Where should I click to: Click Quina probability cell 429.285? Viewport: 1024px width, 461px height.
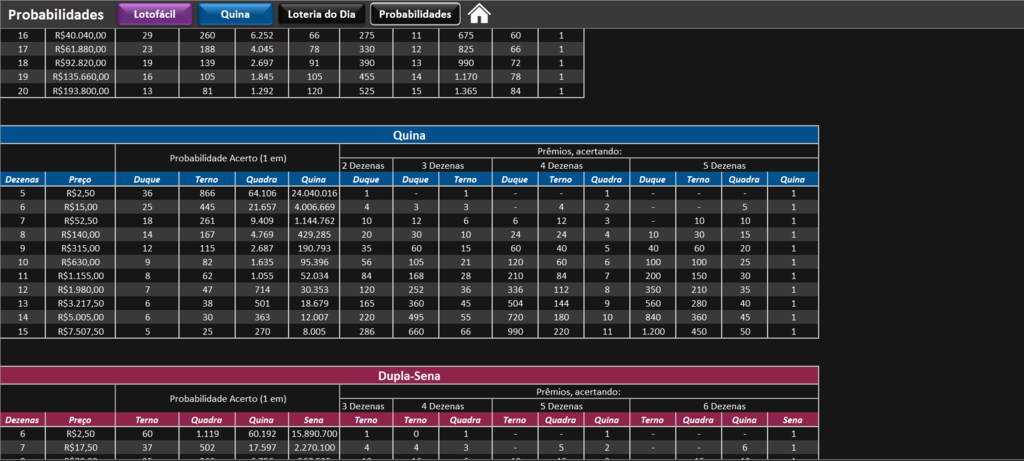pos(314,234)
